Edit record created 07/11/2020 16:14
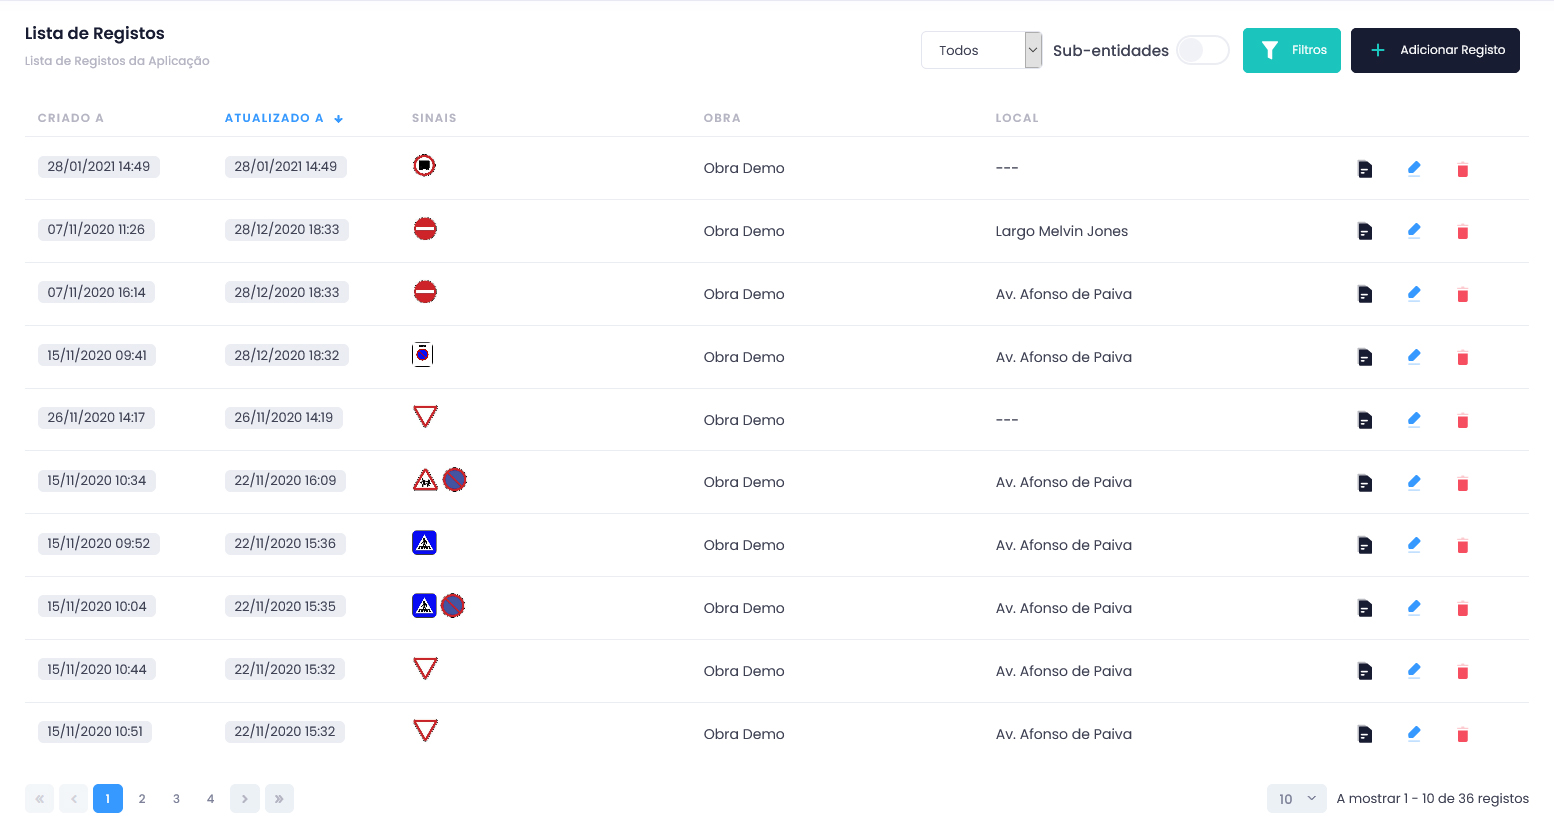 tap(1414, 293)
